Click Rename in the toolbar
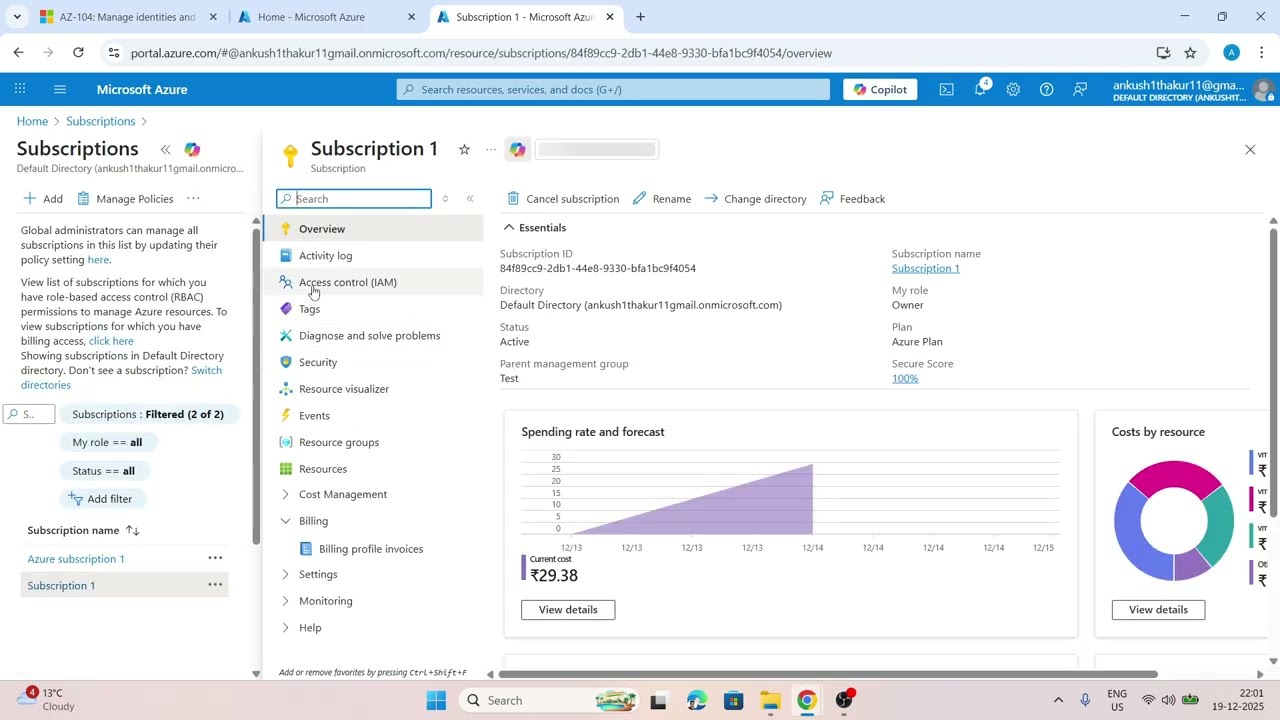This screenshot has width=1280, height=720. coord(662,199)
